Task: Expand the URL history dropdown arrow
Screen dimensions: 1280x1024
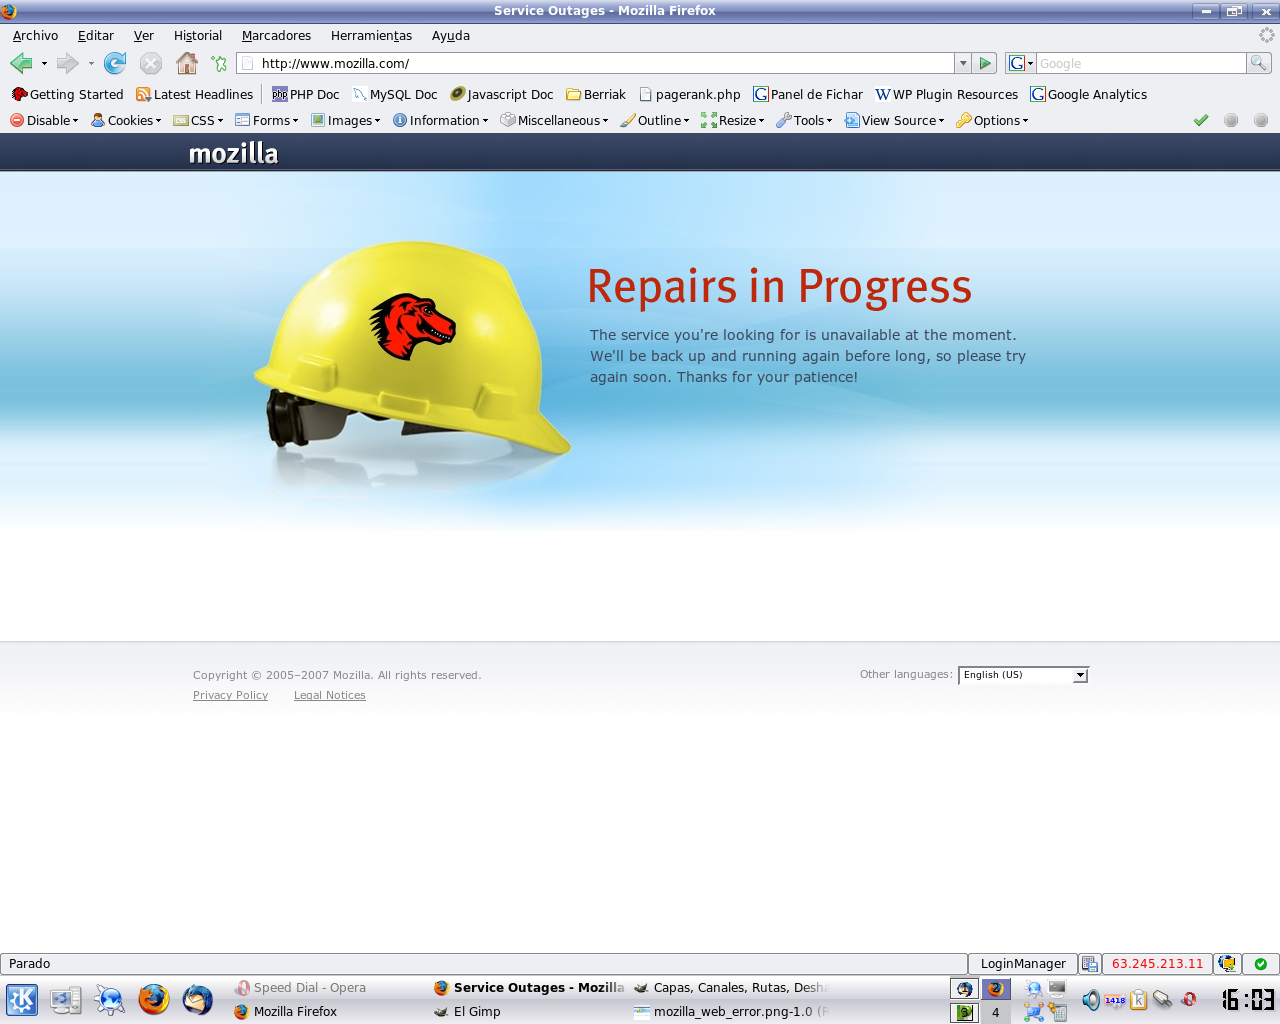Action: tap(963, 63)
